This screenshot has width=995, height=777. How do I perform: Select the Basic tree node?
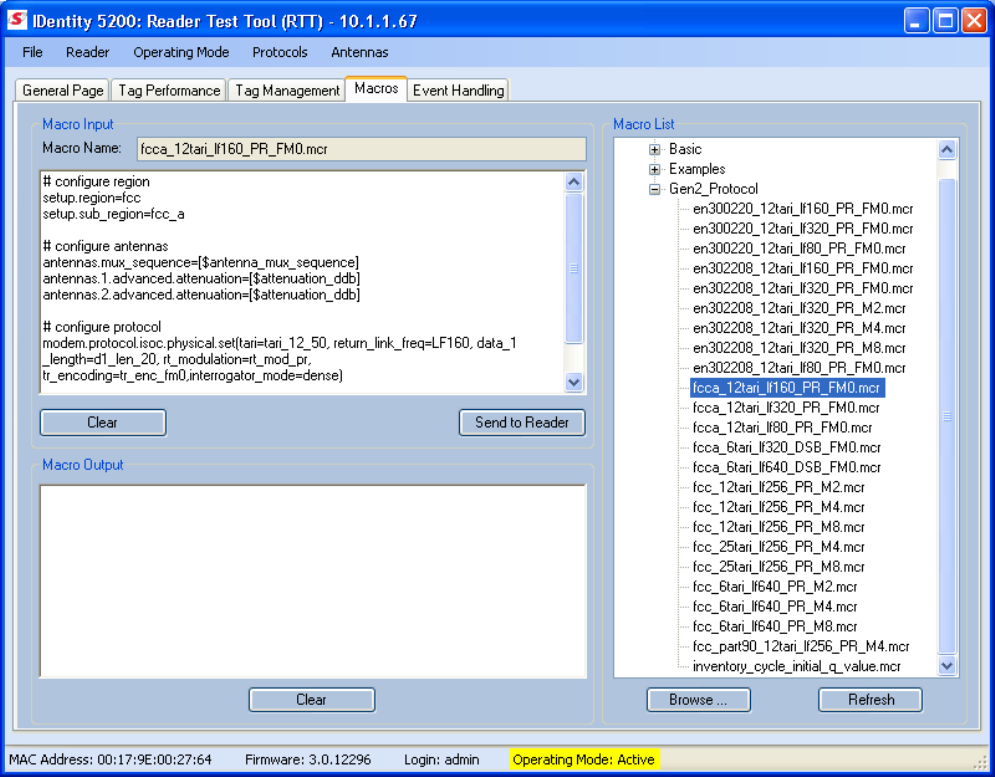coord(685,149)
